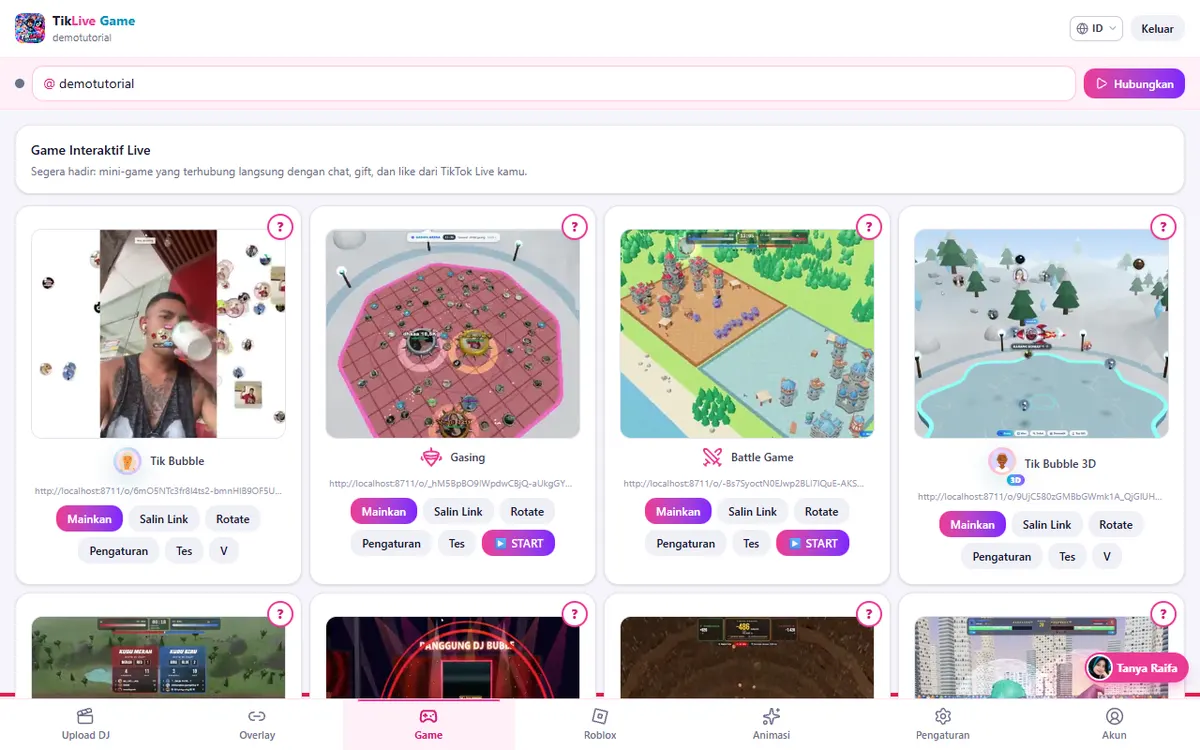1200x750 pixels.
Task: Click Salin Link on the Battle Game card
Action: pos(752,511)
